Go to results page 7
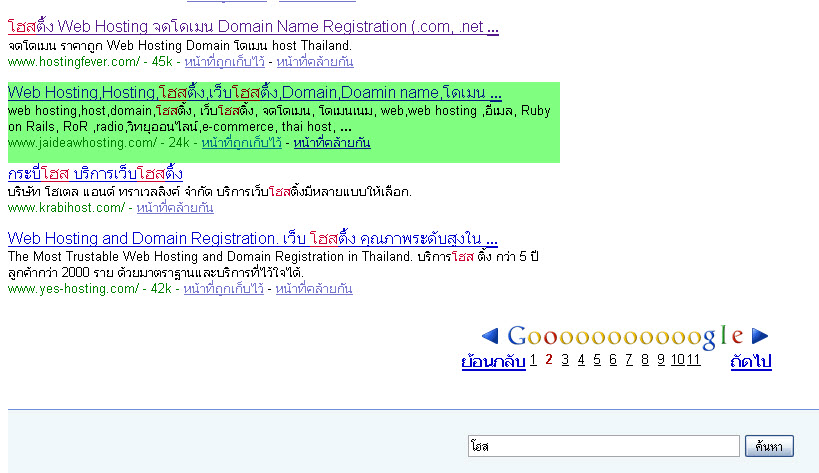 click(x=629, y=360)
